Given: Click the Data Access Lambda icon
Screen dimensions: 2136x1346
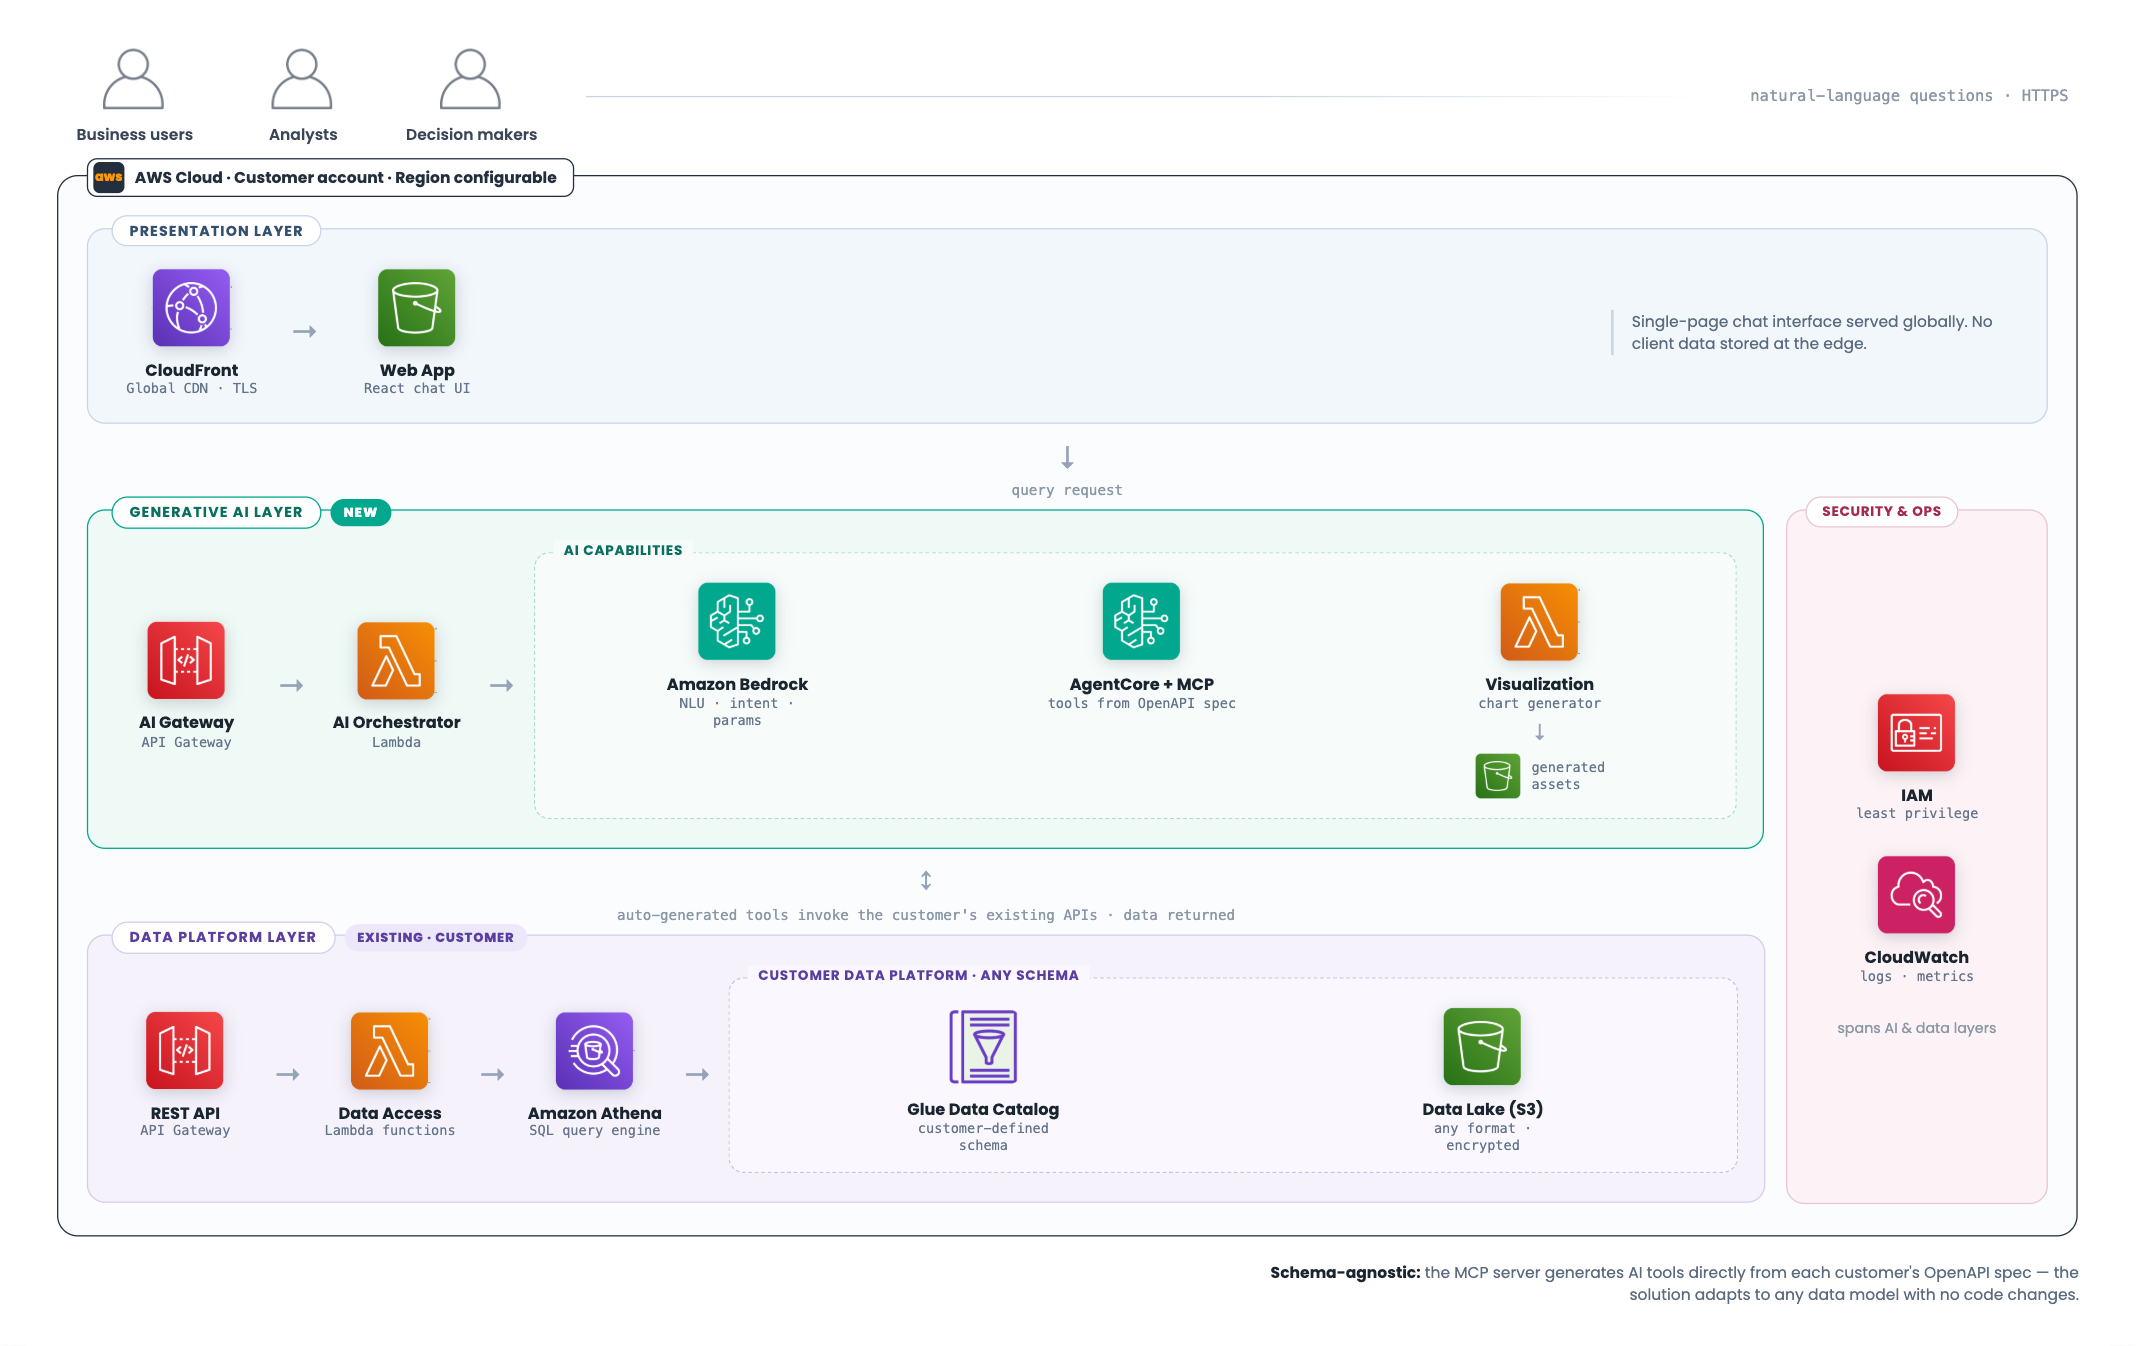Looking at the screenshot, I should tap(390, 1050).
